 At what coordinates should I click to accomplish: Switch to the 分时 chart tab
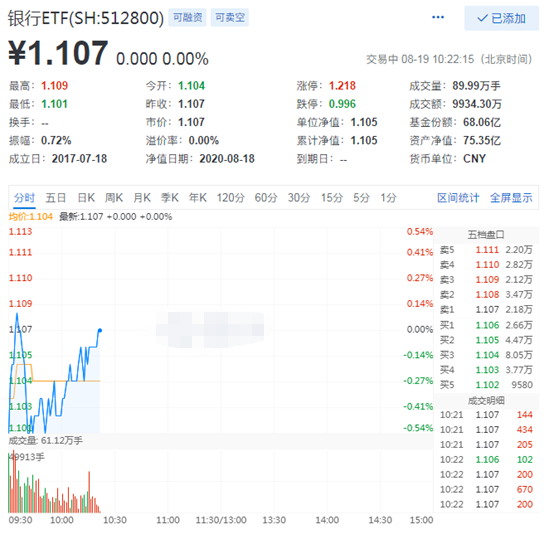point(24,197)
